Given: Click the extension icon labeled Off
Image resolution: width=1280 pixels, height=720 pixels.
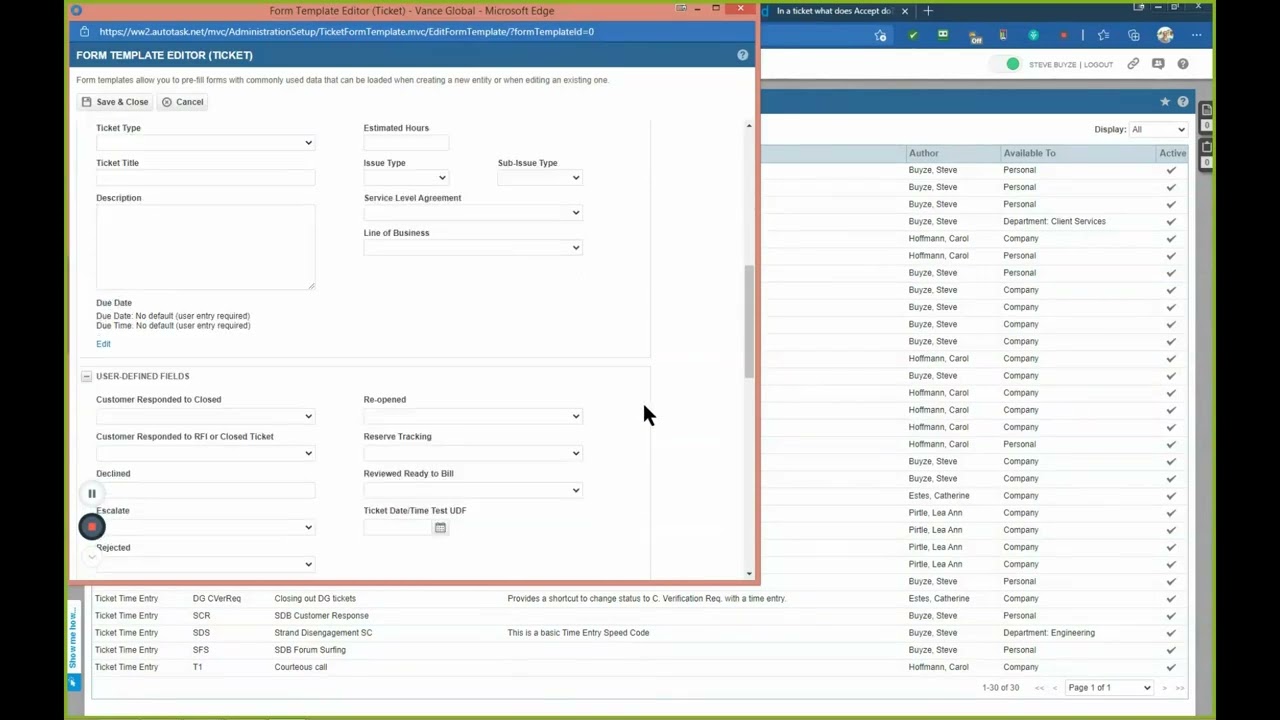Looking at the screenshot, I should click(x=975, y=37).
